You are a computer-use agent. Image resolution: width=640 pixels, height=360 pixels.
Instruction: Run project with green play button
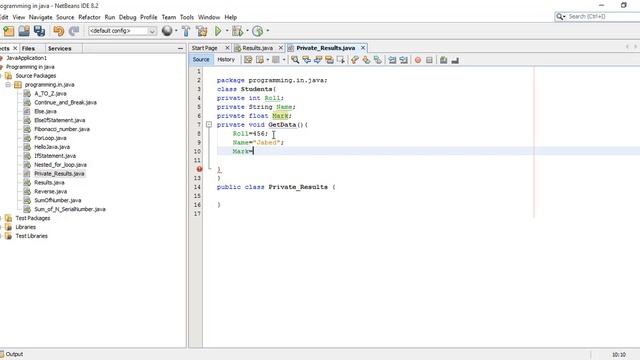click(218, 31)
